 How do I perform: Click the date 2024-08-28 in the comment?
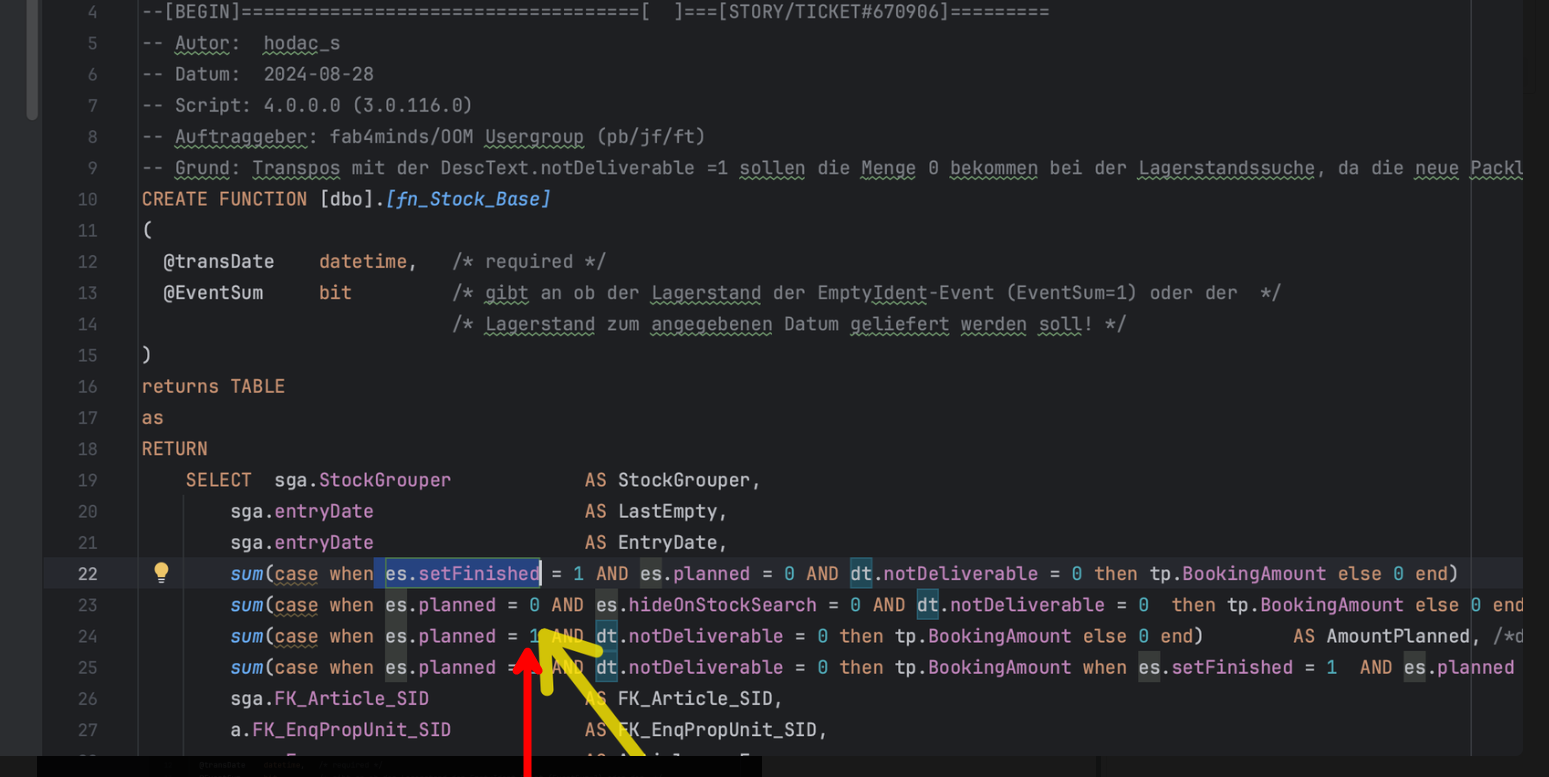click(x=318, y=74)
